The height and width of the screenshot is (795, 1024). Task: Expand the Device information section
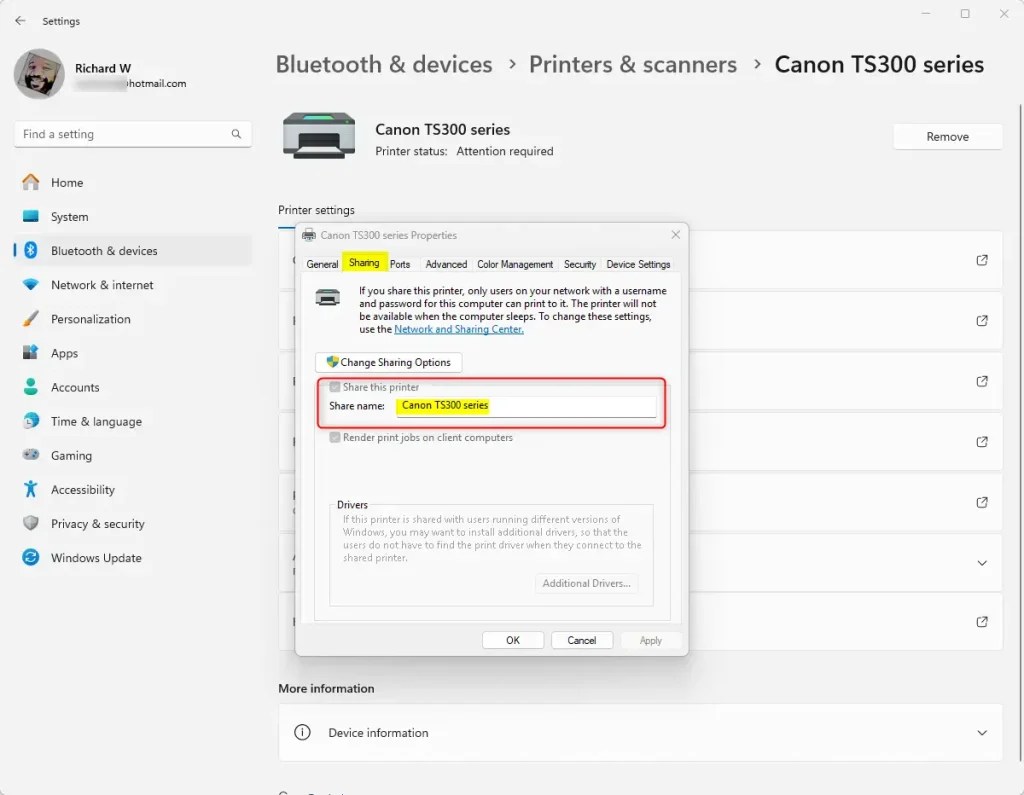(981, 732)
